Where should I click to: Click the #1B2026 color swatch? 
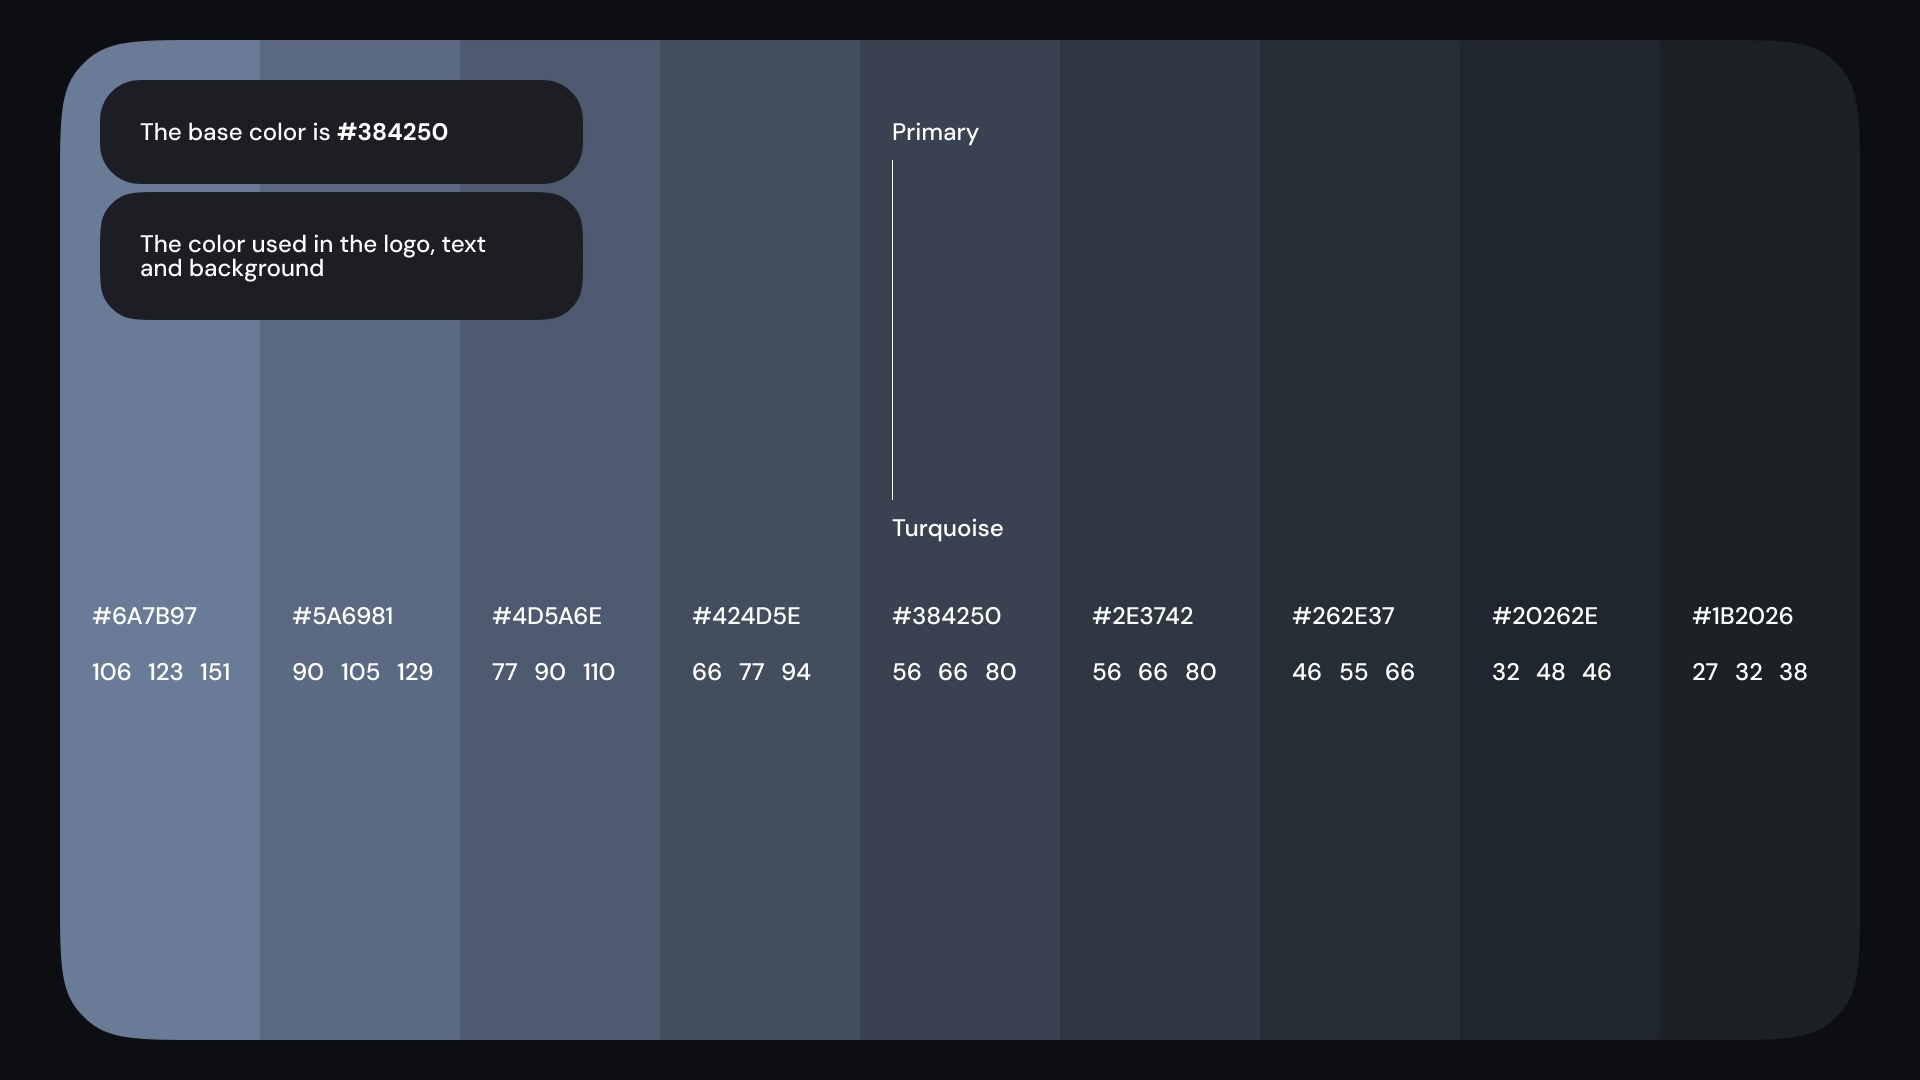pos(1760,850)
